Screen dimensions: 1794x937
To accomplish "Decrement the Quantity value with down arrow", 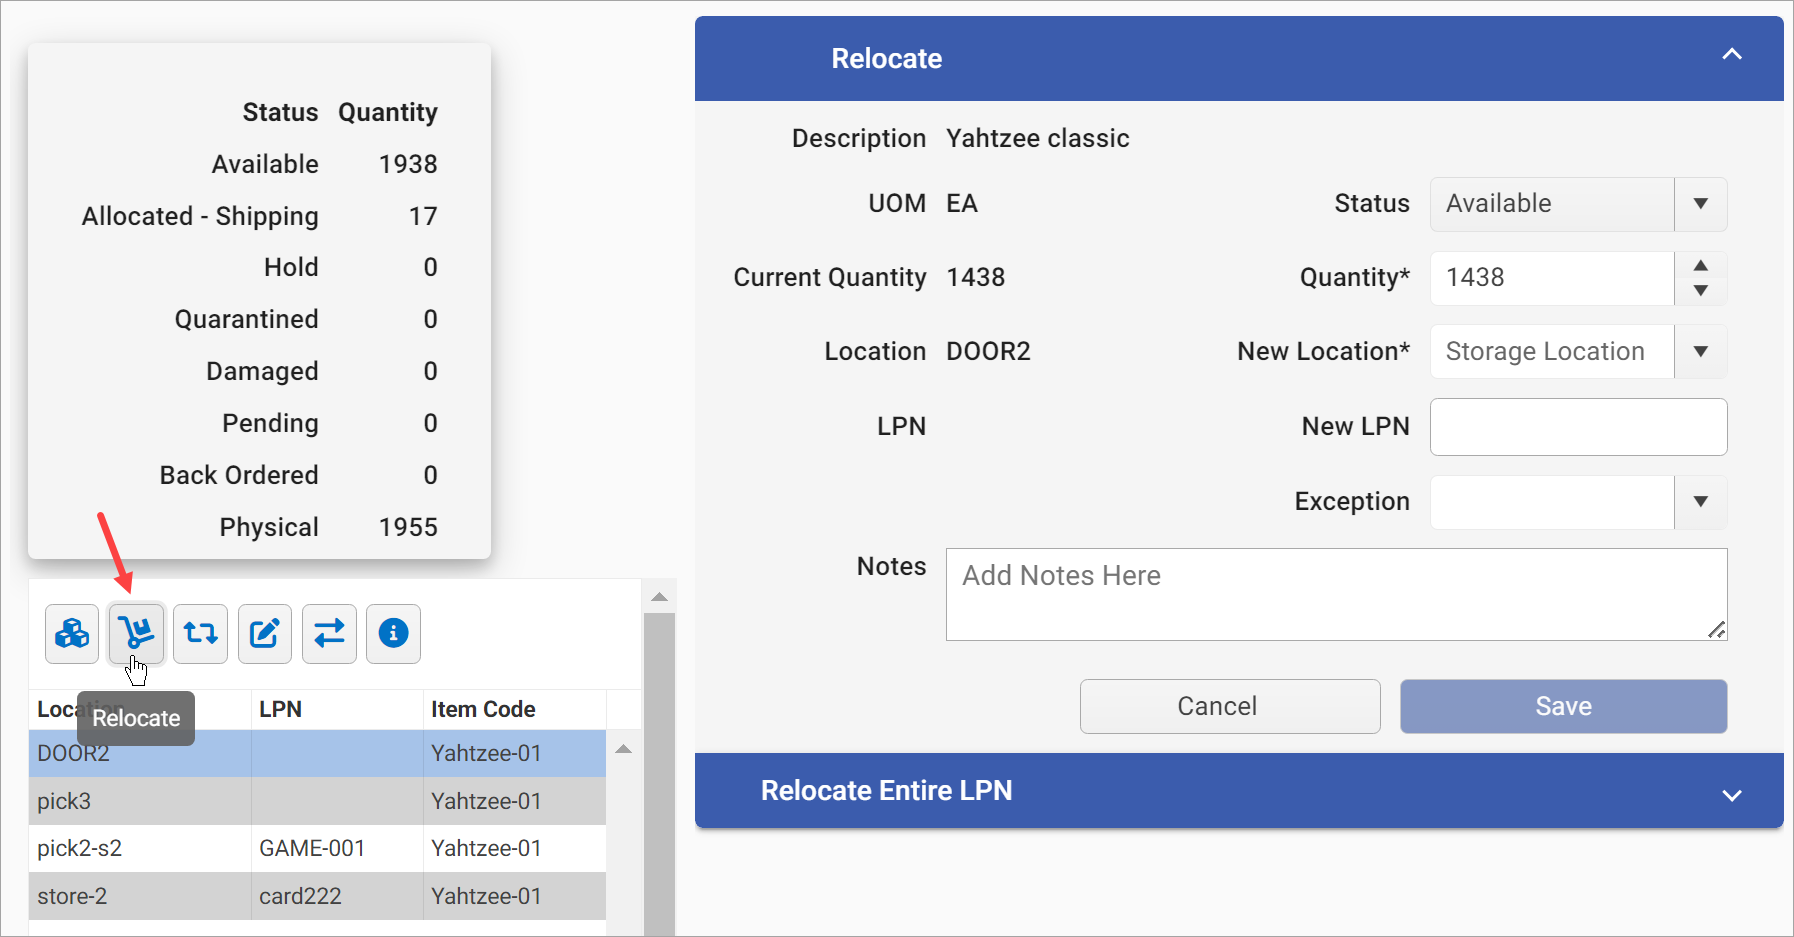I will coord(1701,290).
